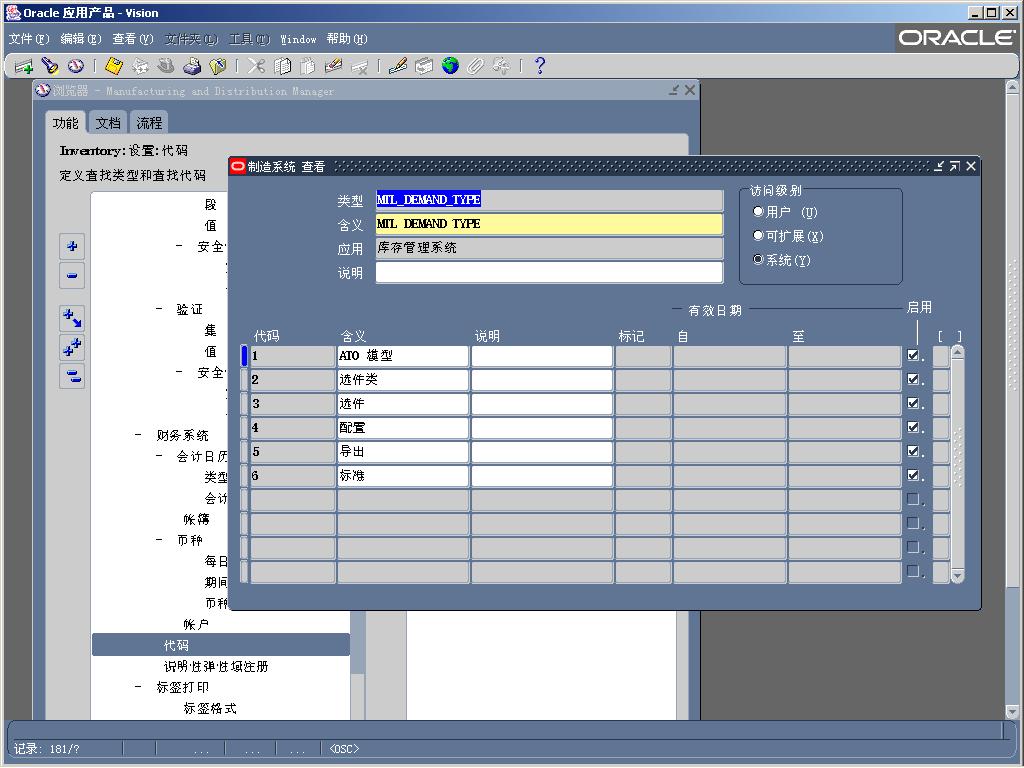The height and width of the screenshot is (768, 1024).
Task: Click the Attachments paperclip icon
Action: [x=475, y=66]
